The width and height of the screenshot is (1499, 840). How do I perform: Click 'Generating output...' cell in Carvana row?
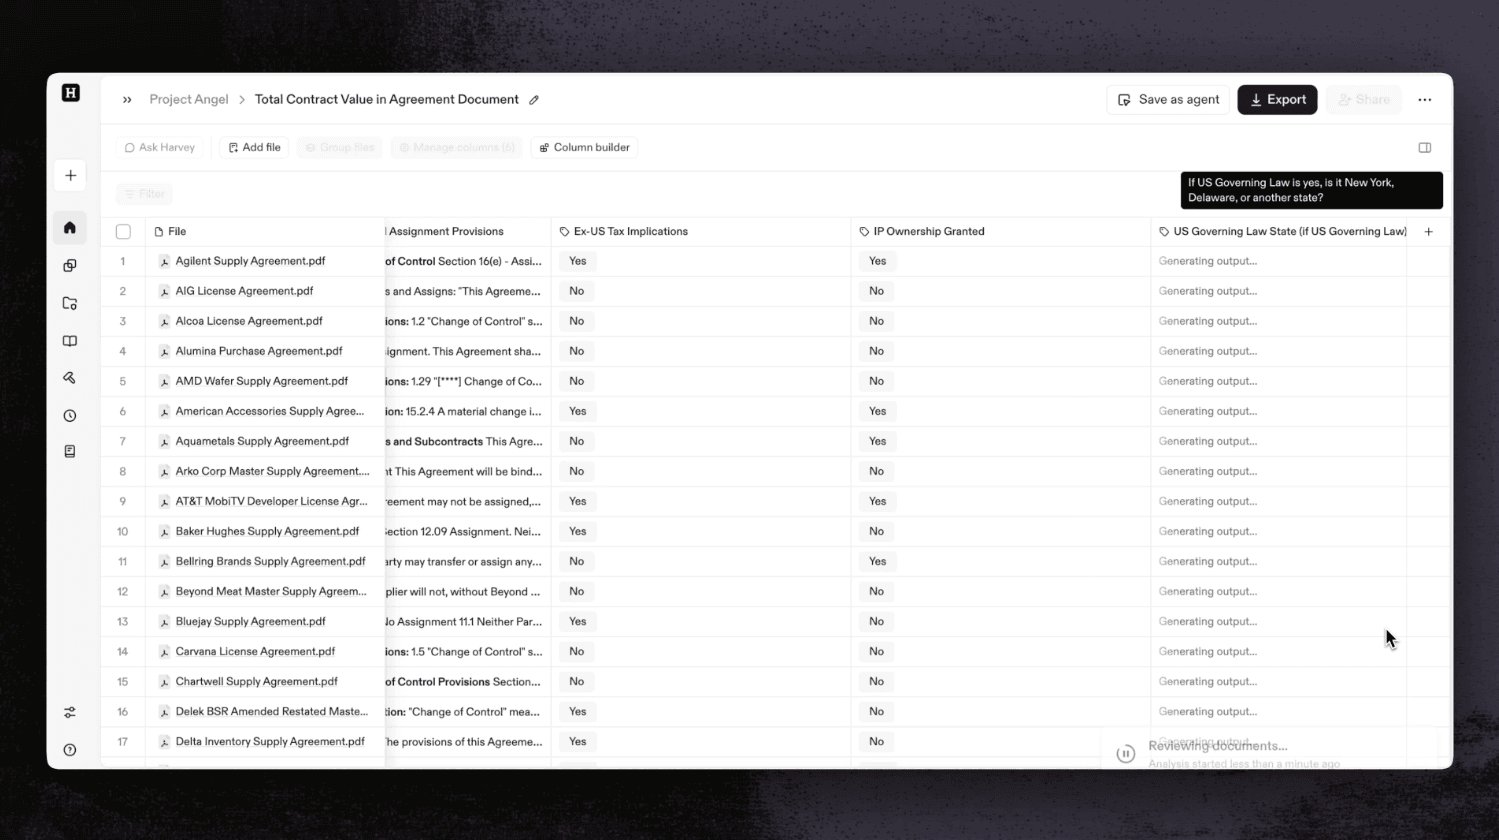click(x=1279, y=652)
